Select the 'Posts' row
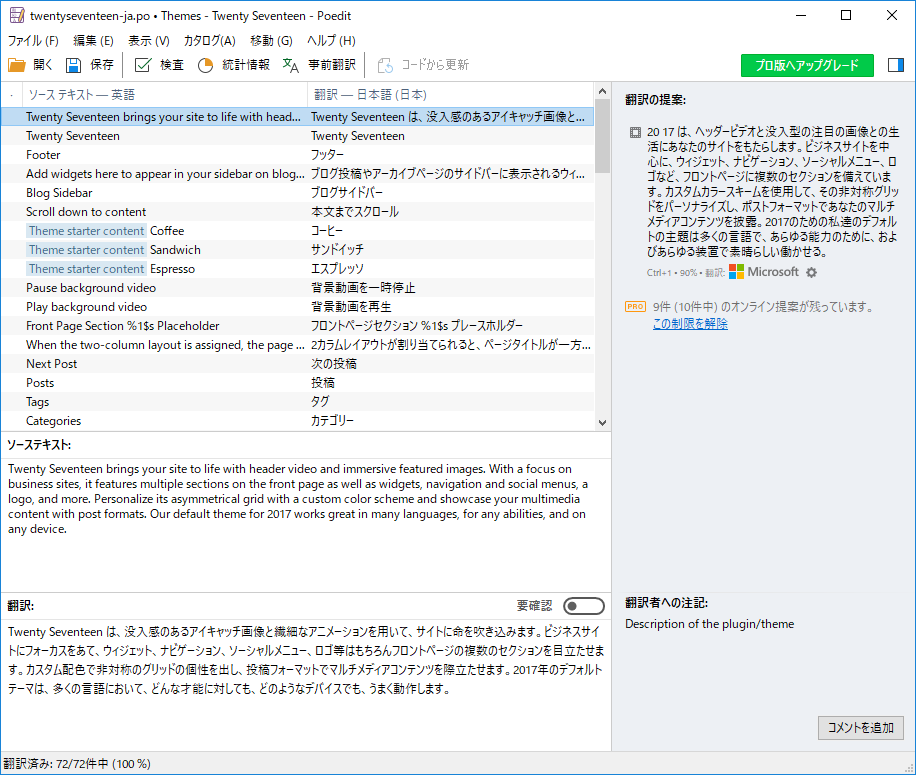The width and height of the screenshot is (916, 775). 298,383
